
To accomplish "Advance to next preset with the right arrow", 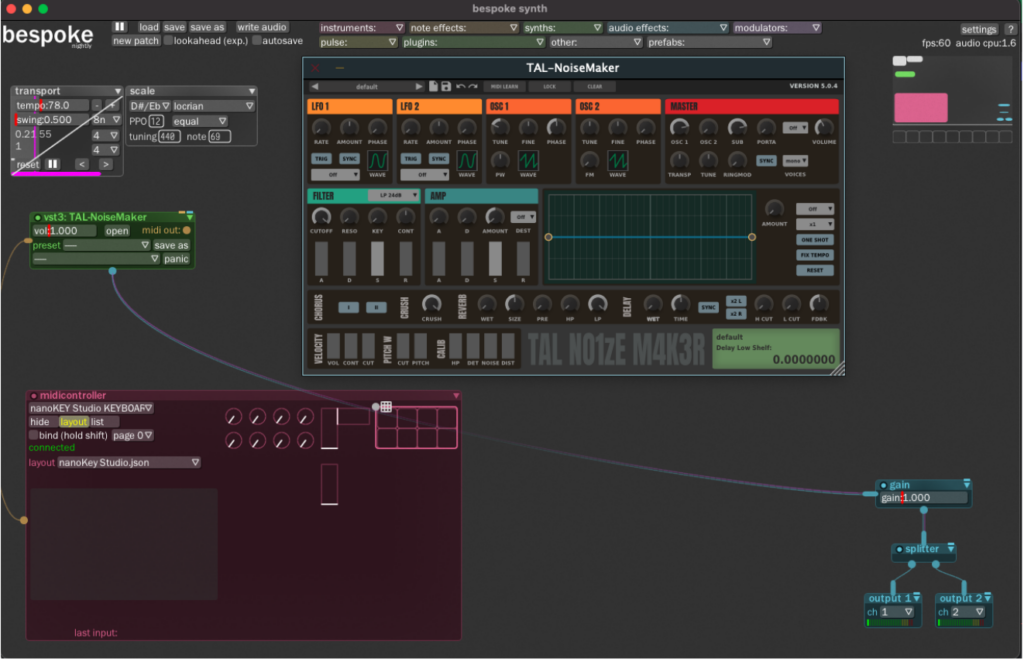I will point(419,86).
